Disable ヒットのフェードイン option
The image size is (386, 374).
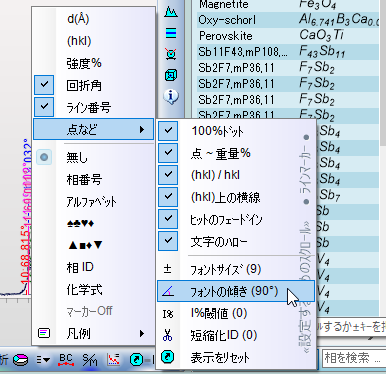(x=236, y=219)
